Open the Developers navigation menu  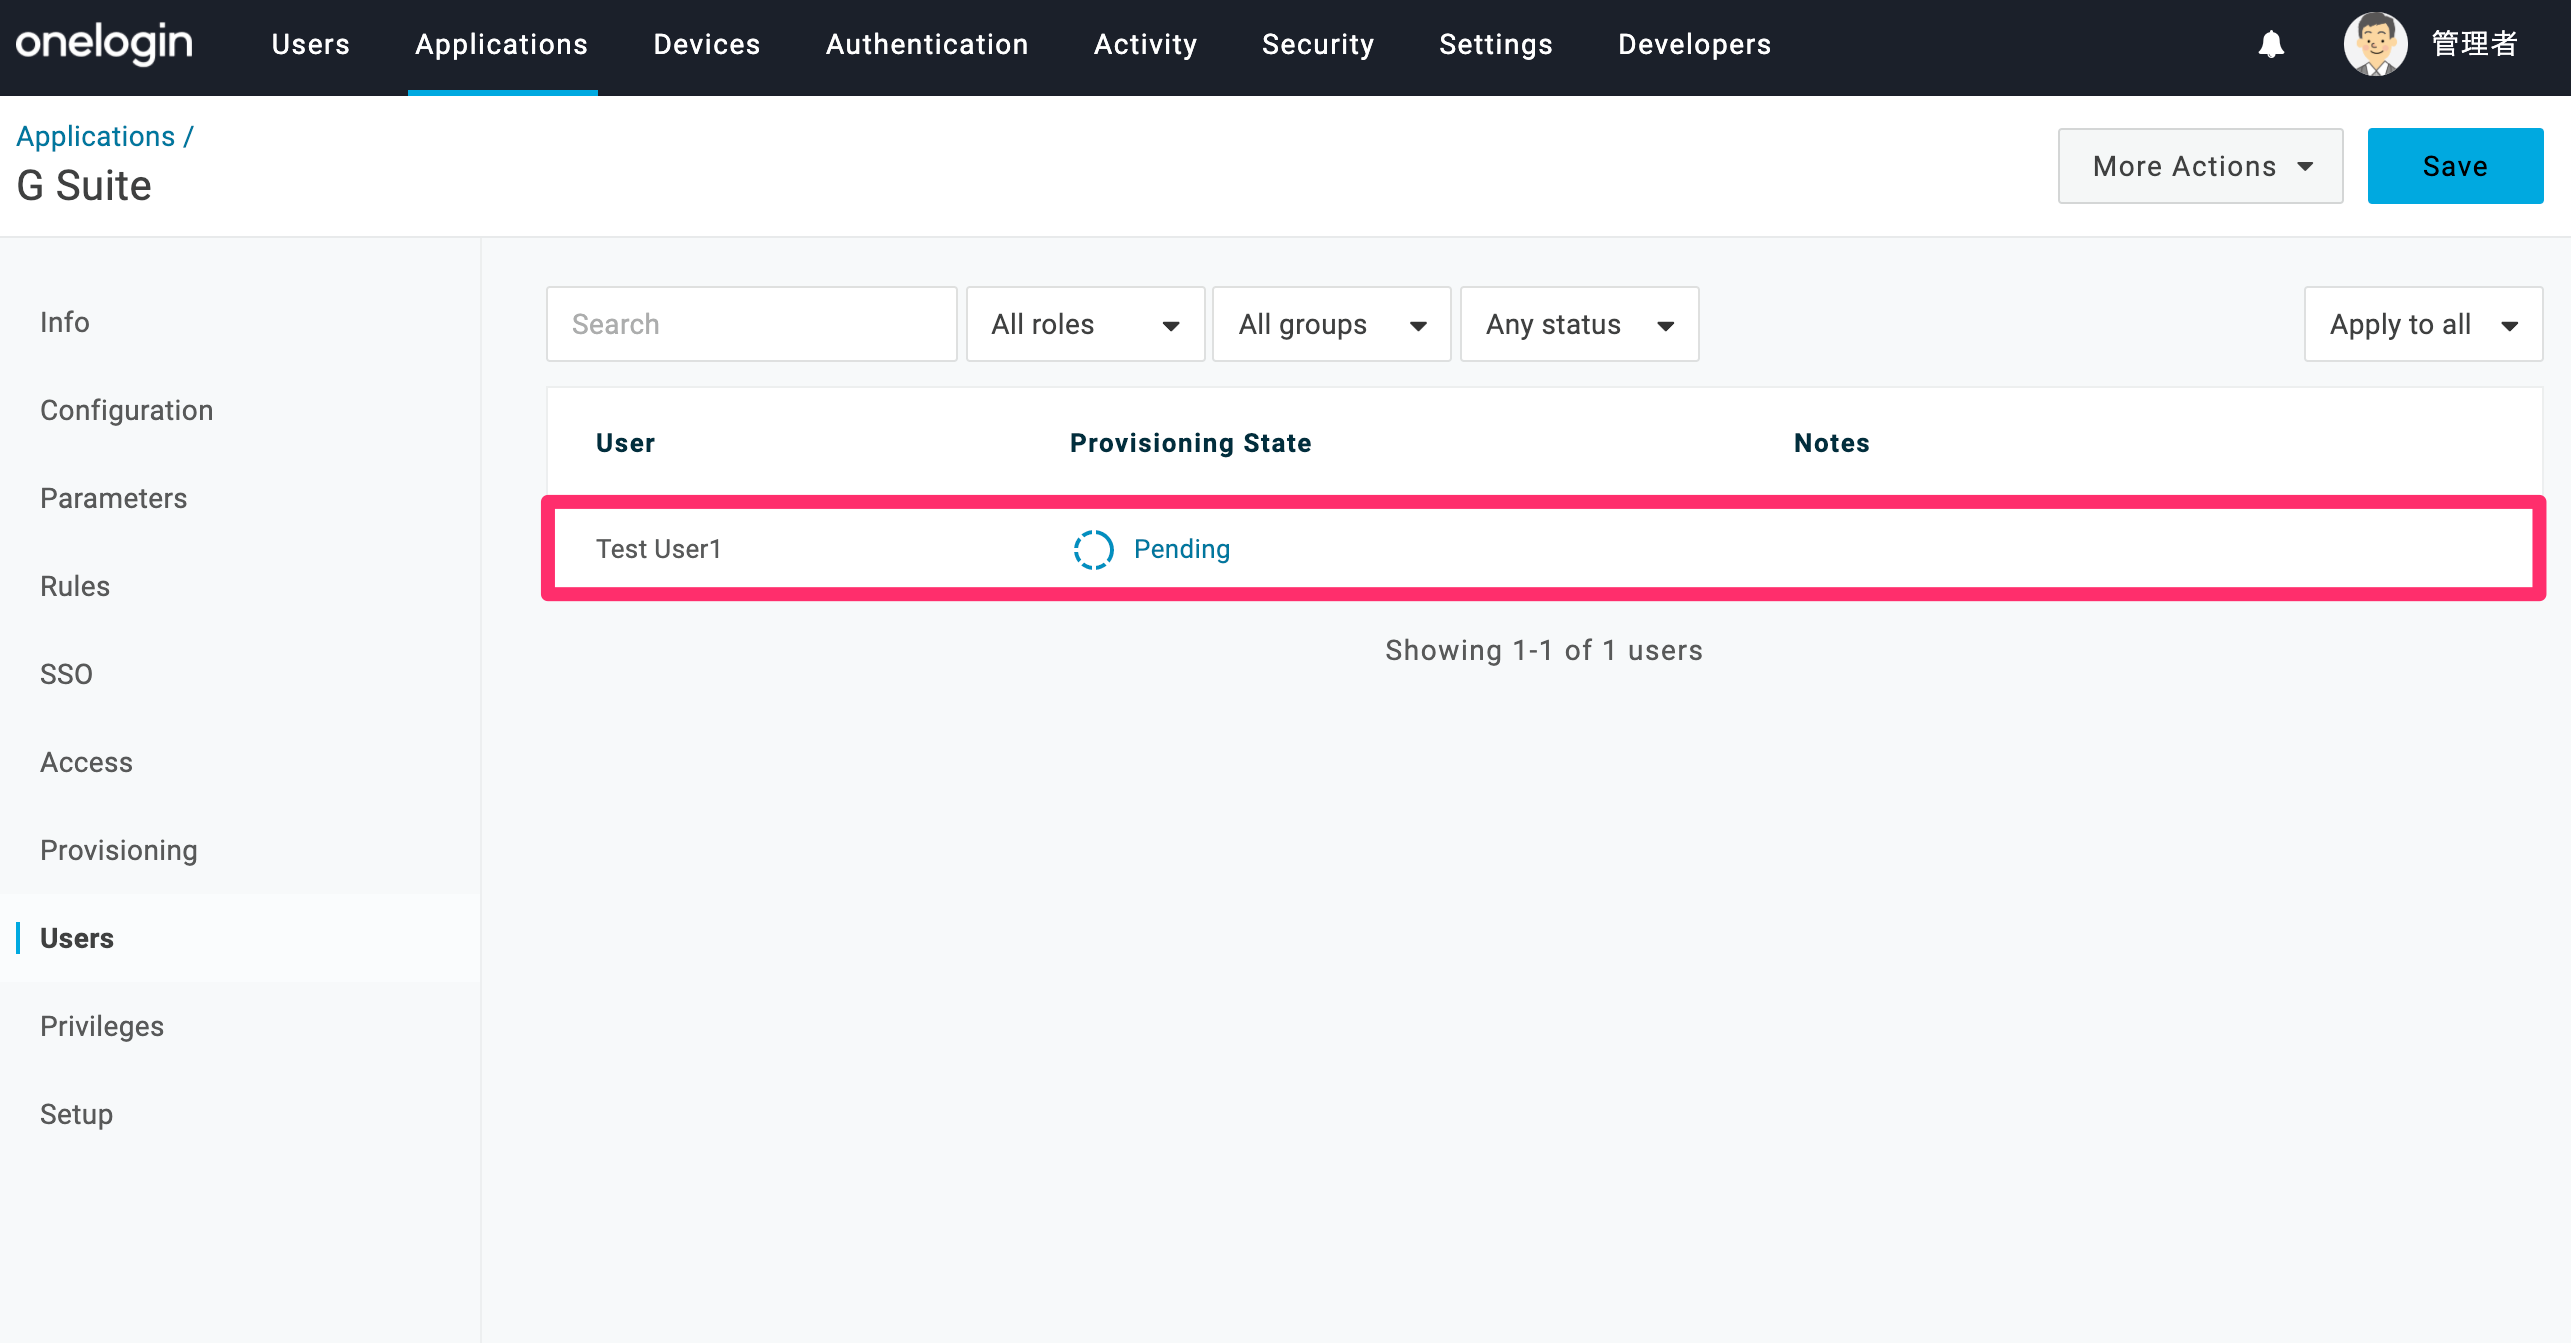(x=1695, y=44)
